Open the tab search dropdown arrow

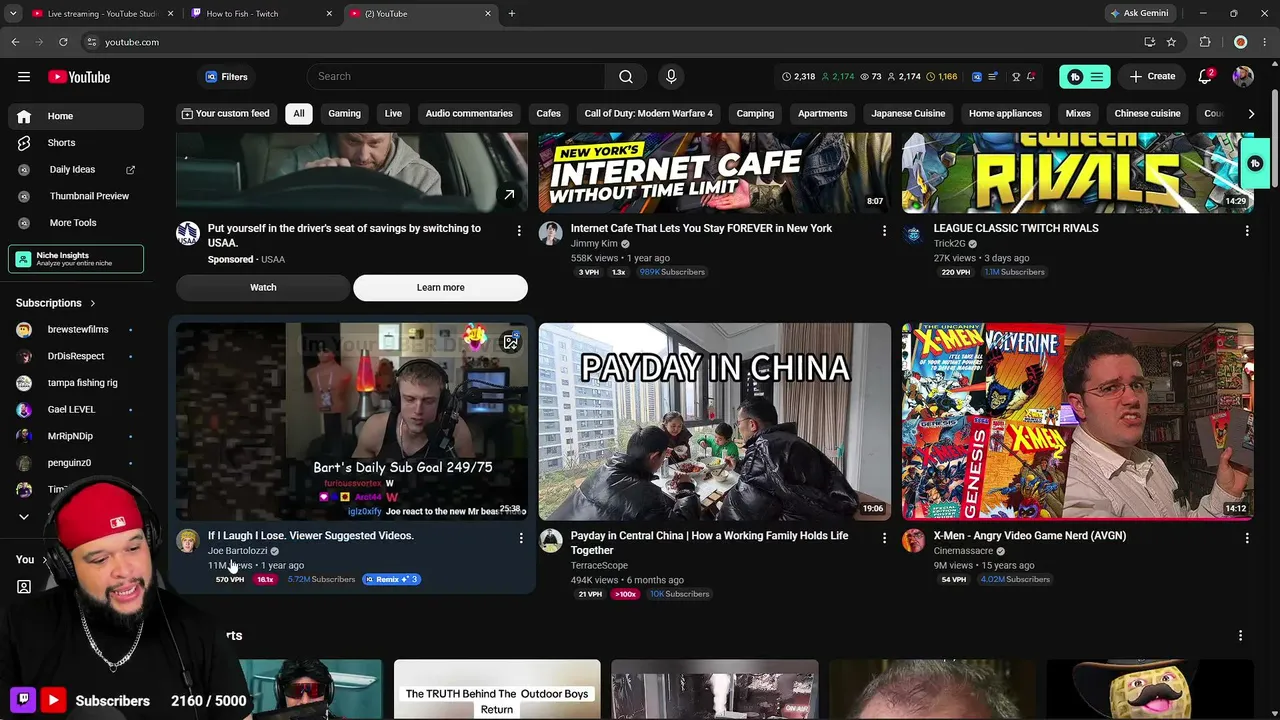coord(13,14)
